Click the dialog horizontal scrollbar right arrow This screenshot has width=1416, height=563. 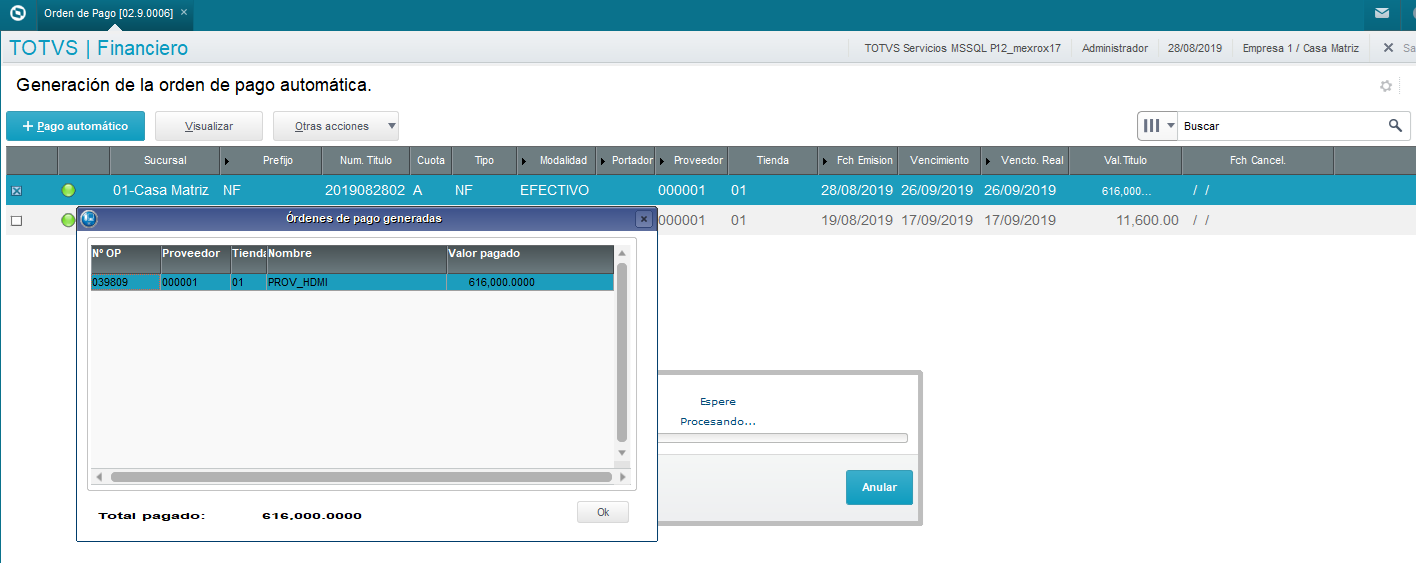click(x=622, y=477)
